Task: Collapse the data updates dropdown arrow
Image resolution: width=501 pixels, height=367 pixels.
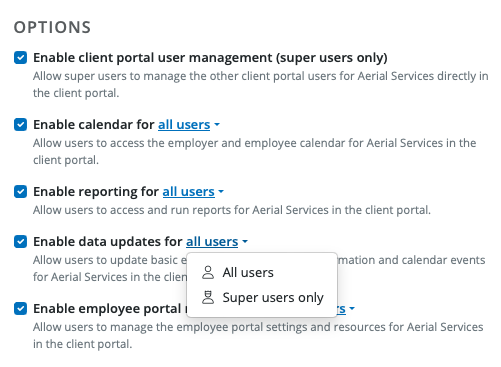Action: click(x=245, y=241)
